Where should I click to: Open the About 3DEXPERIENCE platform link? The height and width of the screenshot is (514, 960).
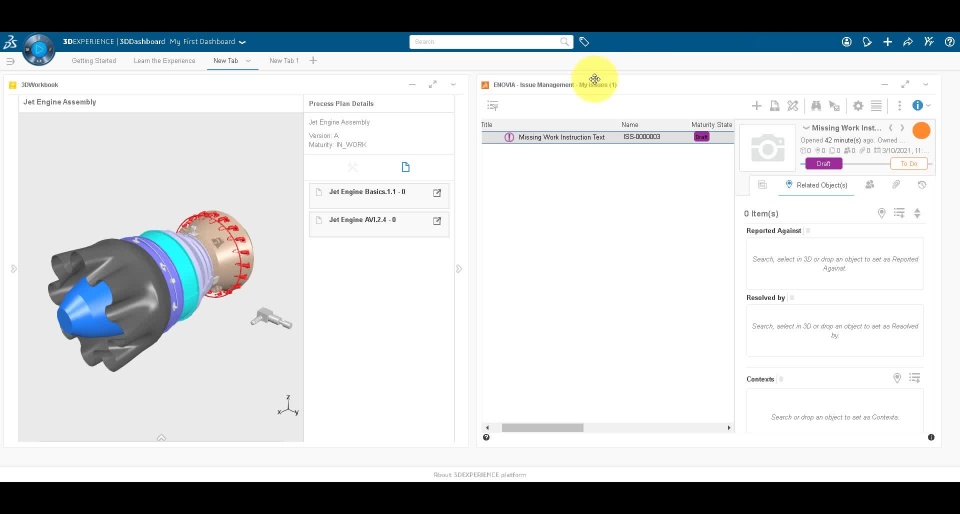[479, 475]
